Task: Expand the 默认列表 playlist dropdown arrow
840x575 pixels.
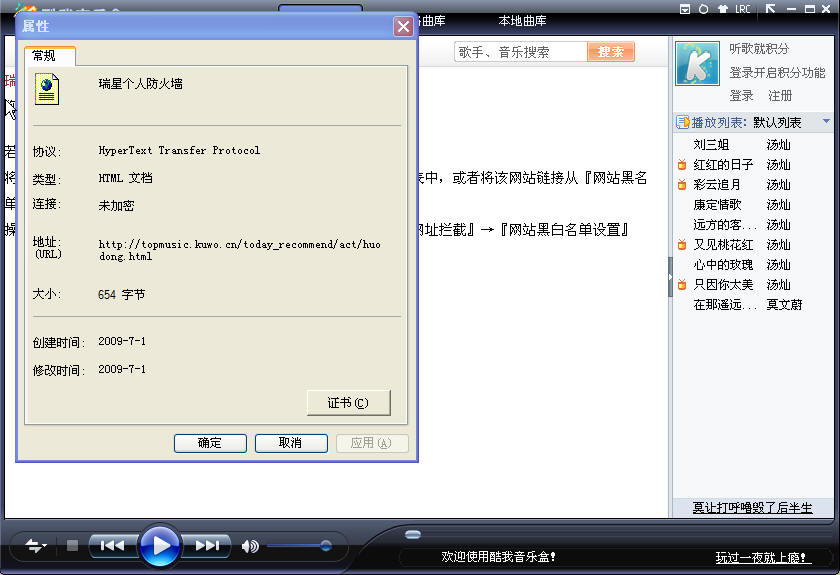Action: (826, 122)
